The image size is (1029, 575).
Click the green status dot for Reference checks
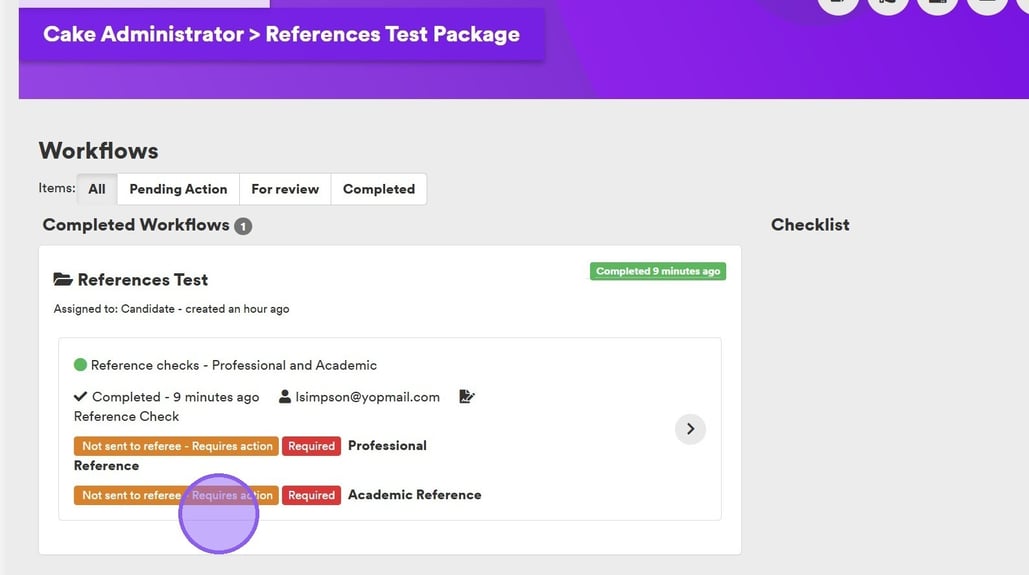[x=81, y=365]
